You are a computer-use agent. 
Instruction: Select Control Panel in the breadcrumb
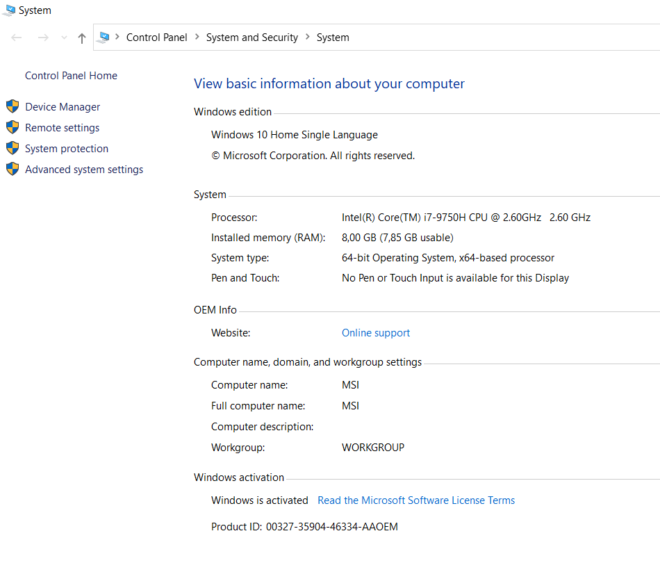(157, 37)
